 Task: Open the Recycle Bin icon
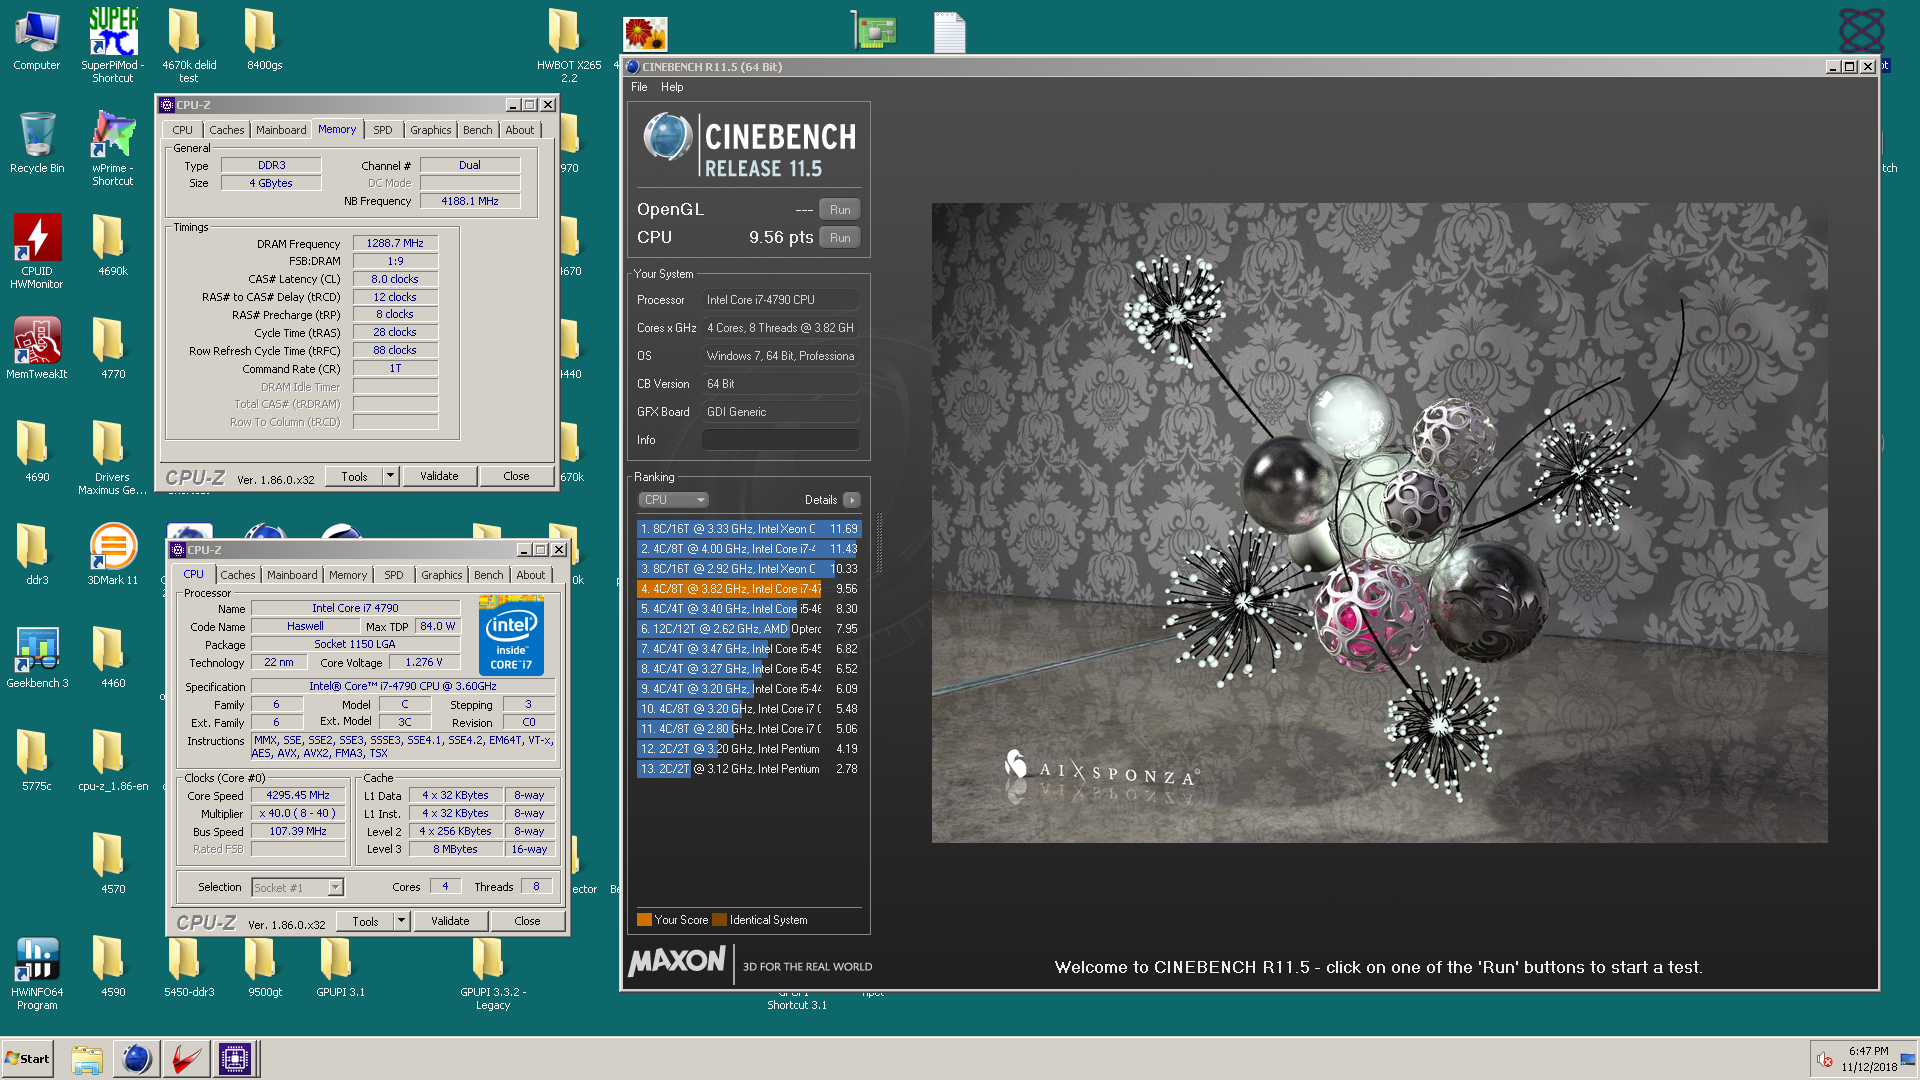coord(37,143)
